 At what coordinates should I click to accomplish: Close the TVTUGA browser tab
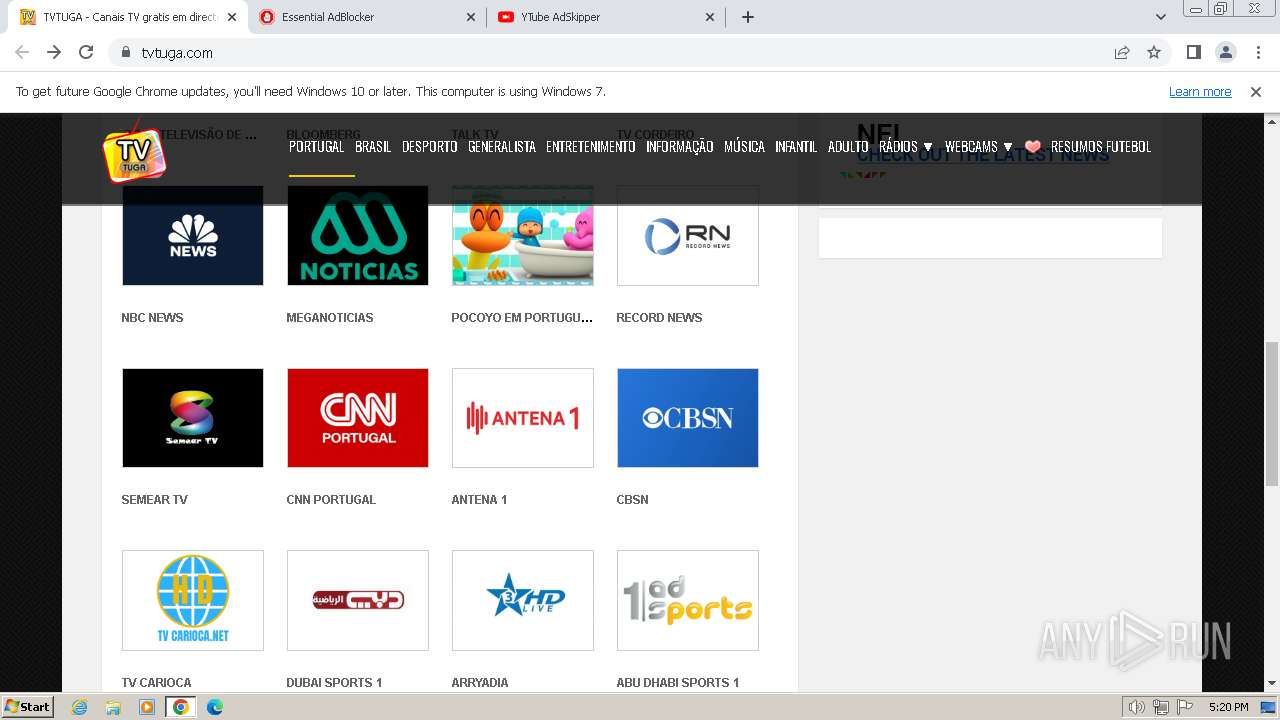pyautogui.click(x=232, y=17)
